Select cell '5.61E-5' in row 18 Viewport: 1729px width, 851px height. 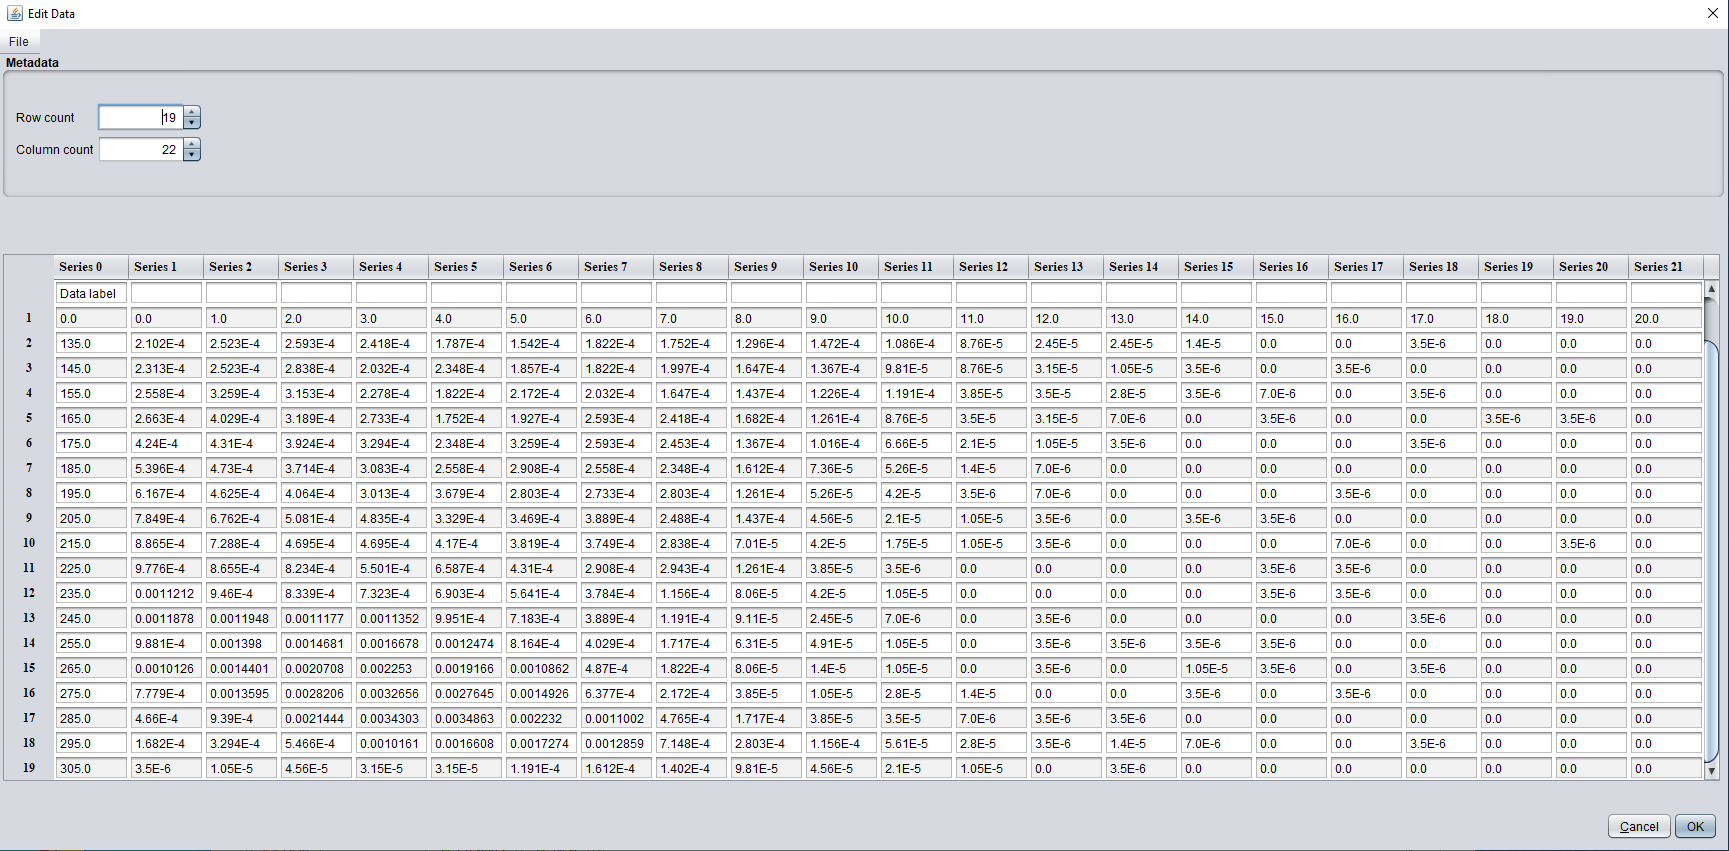click(916, 744)
